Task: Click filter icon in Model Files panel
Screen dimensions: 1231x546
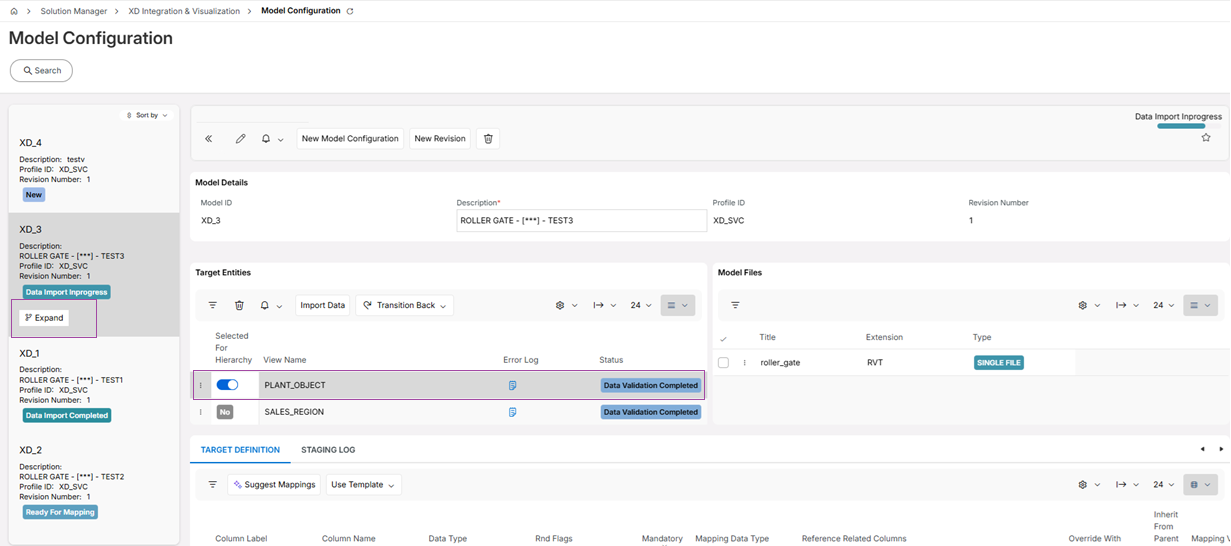Action: tap(735, 305)
